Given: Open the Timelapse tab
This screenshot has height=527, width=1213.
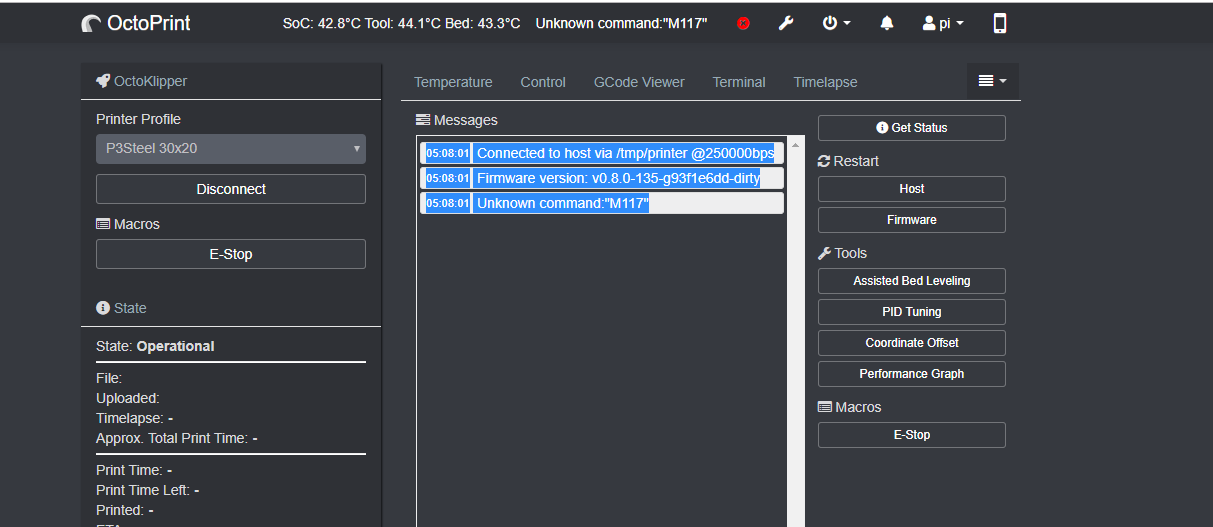Looking at the screenshot, I should [x=825, y=82].
